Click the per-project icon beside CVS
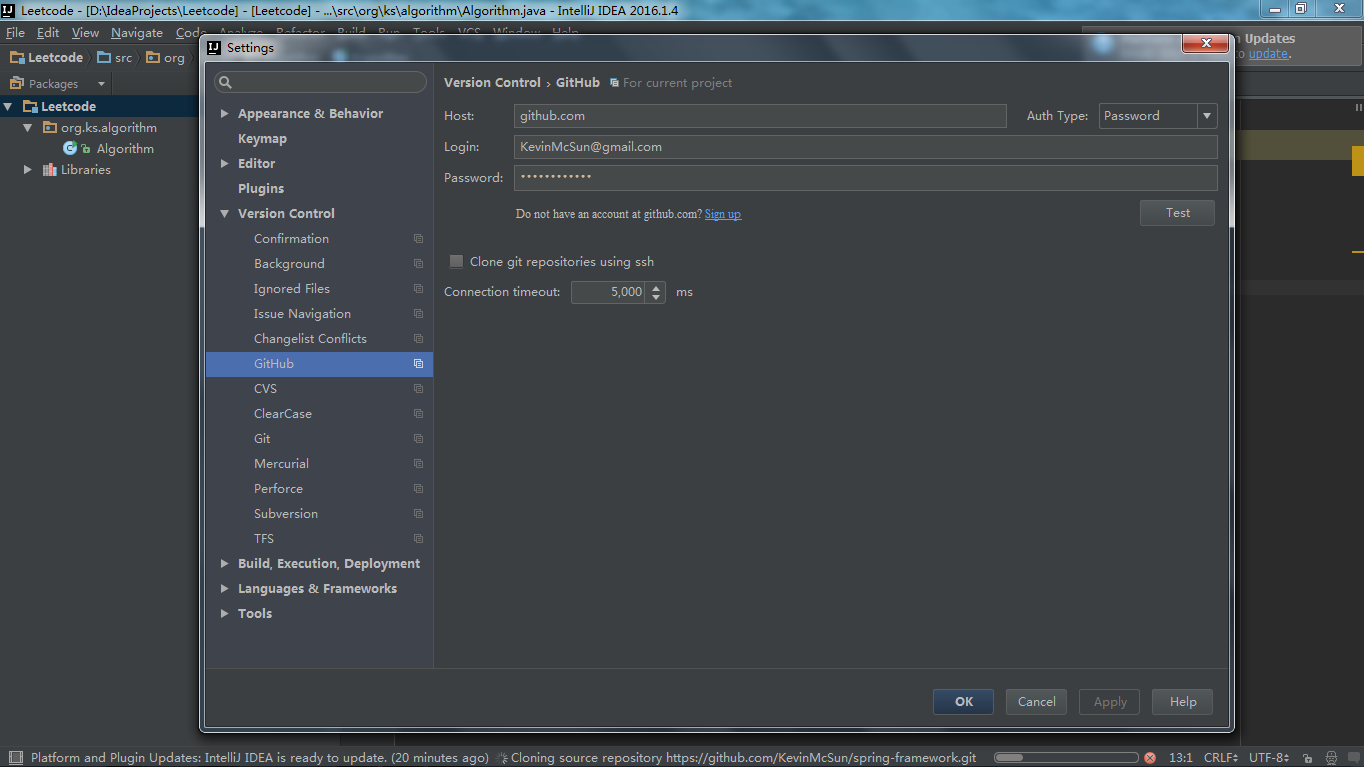The width and height of the screenshot is (1364, 767). click(419, 389)
